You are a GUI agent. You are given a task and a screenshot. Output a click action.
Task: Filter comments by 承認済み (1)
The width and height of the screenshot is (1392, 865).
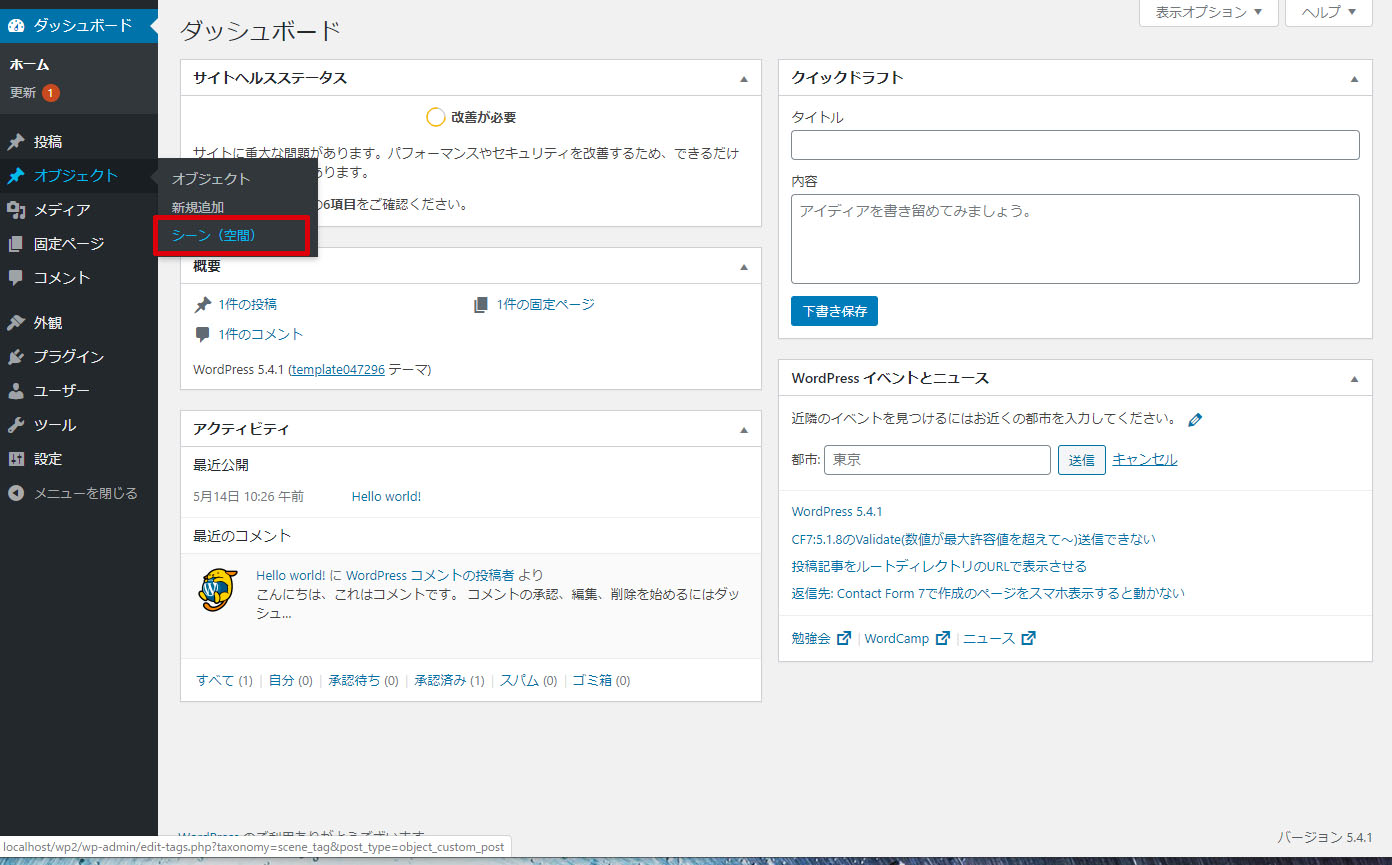tap(449, 681)
